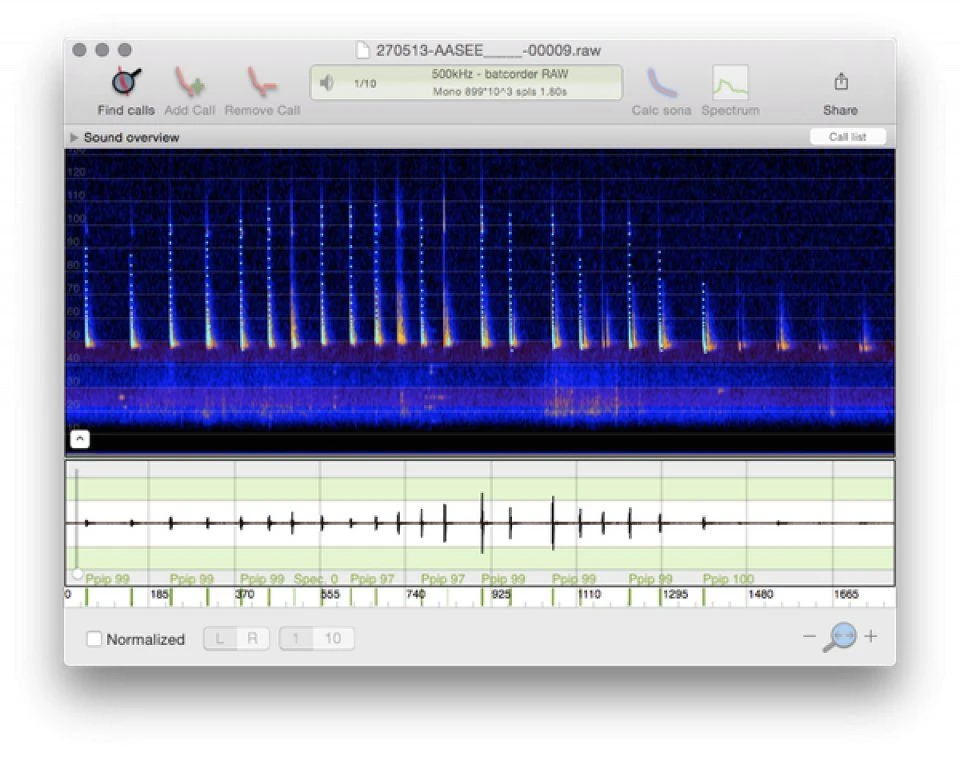Screen dimensions: 960x757
Task: Open the Spectrum view icon
Action: [x=730, y=82]
